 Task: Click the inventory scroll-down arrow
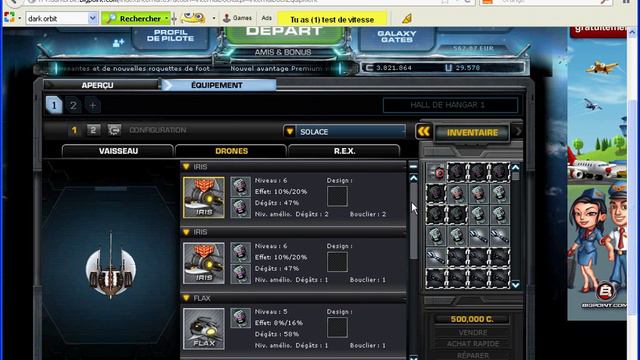tap(516, 284)
